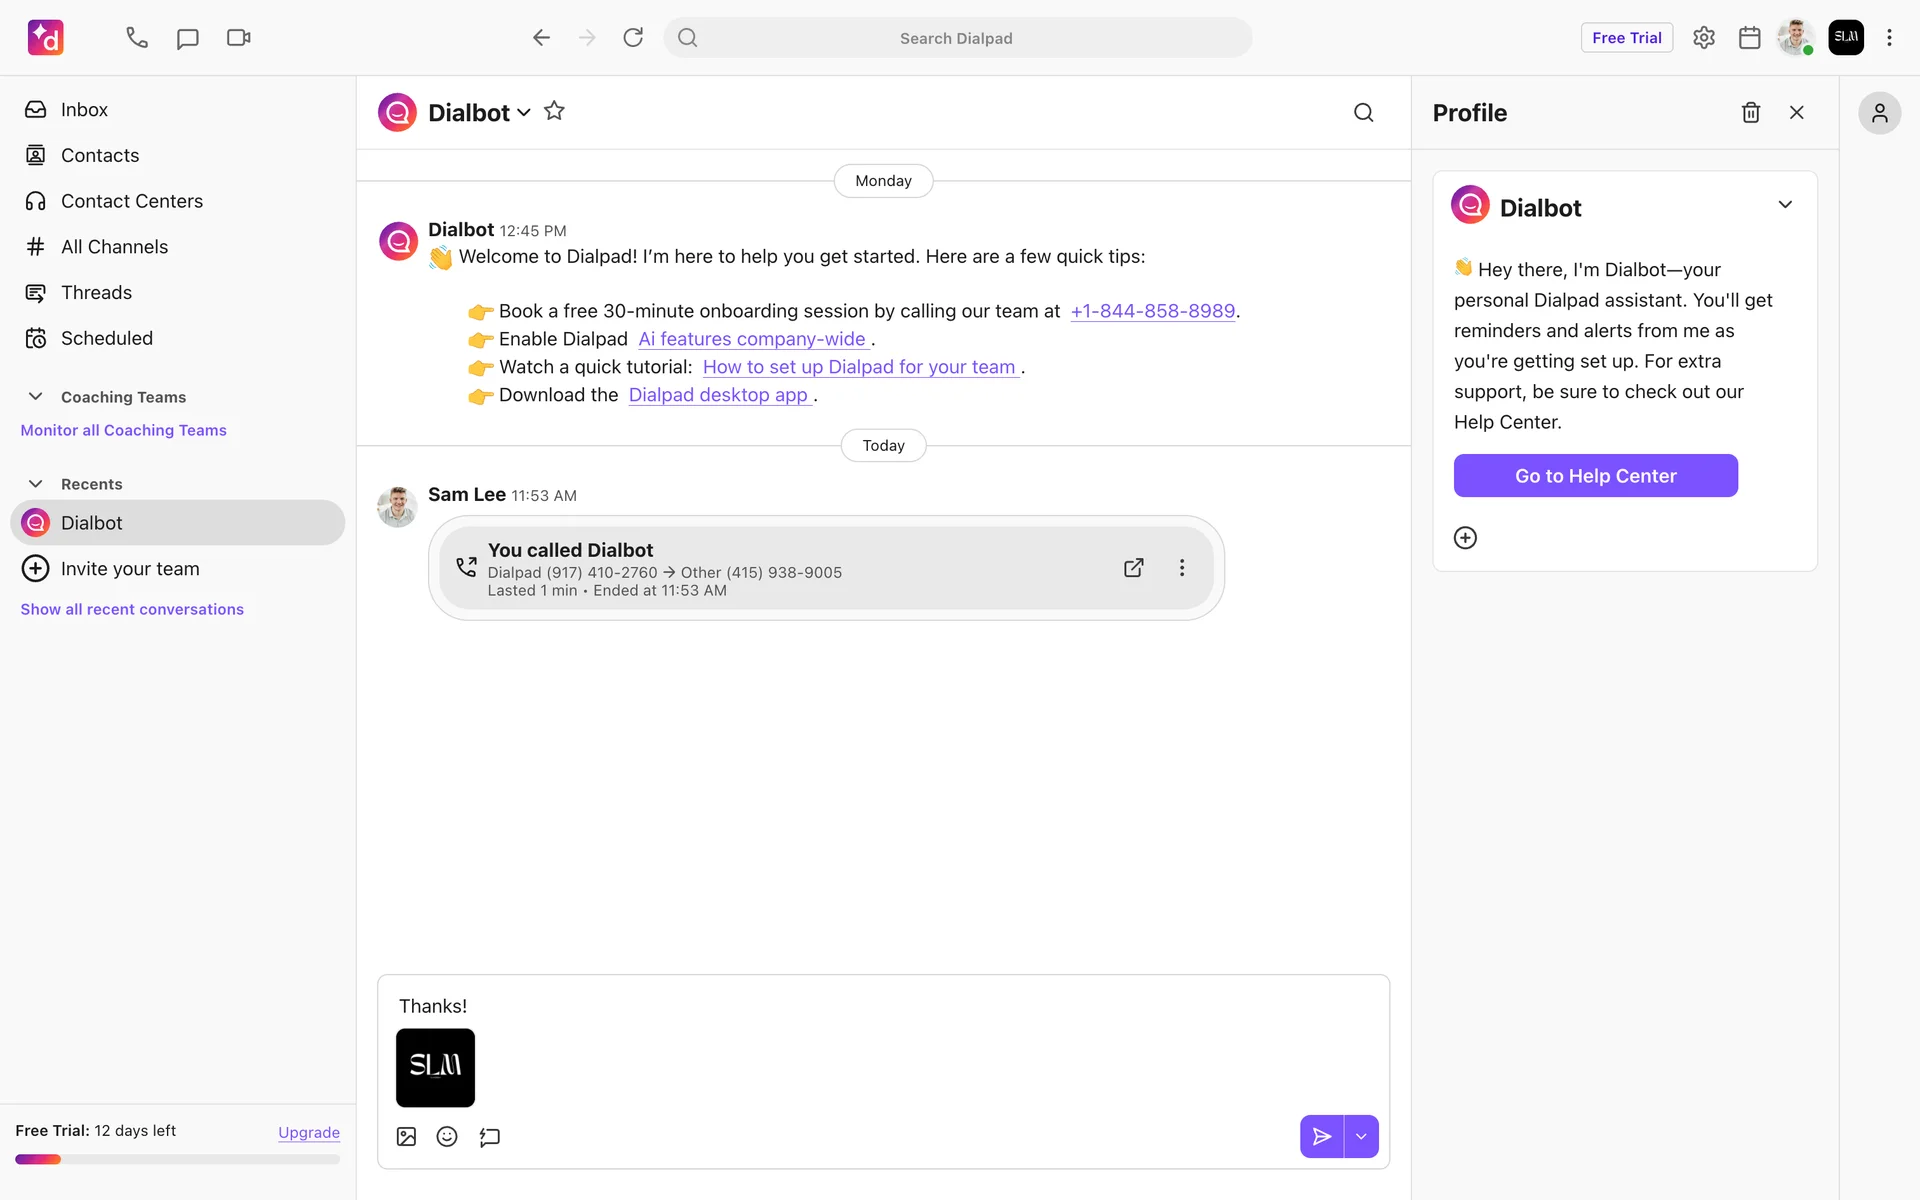
Task: Open the calendar icon
Action: pos(1749,38)
